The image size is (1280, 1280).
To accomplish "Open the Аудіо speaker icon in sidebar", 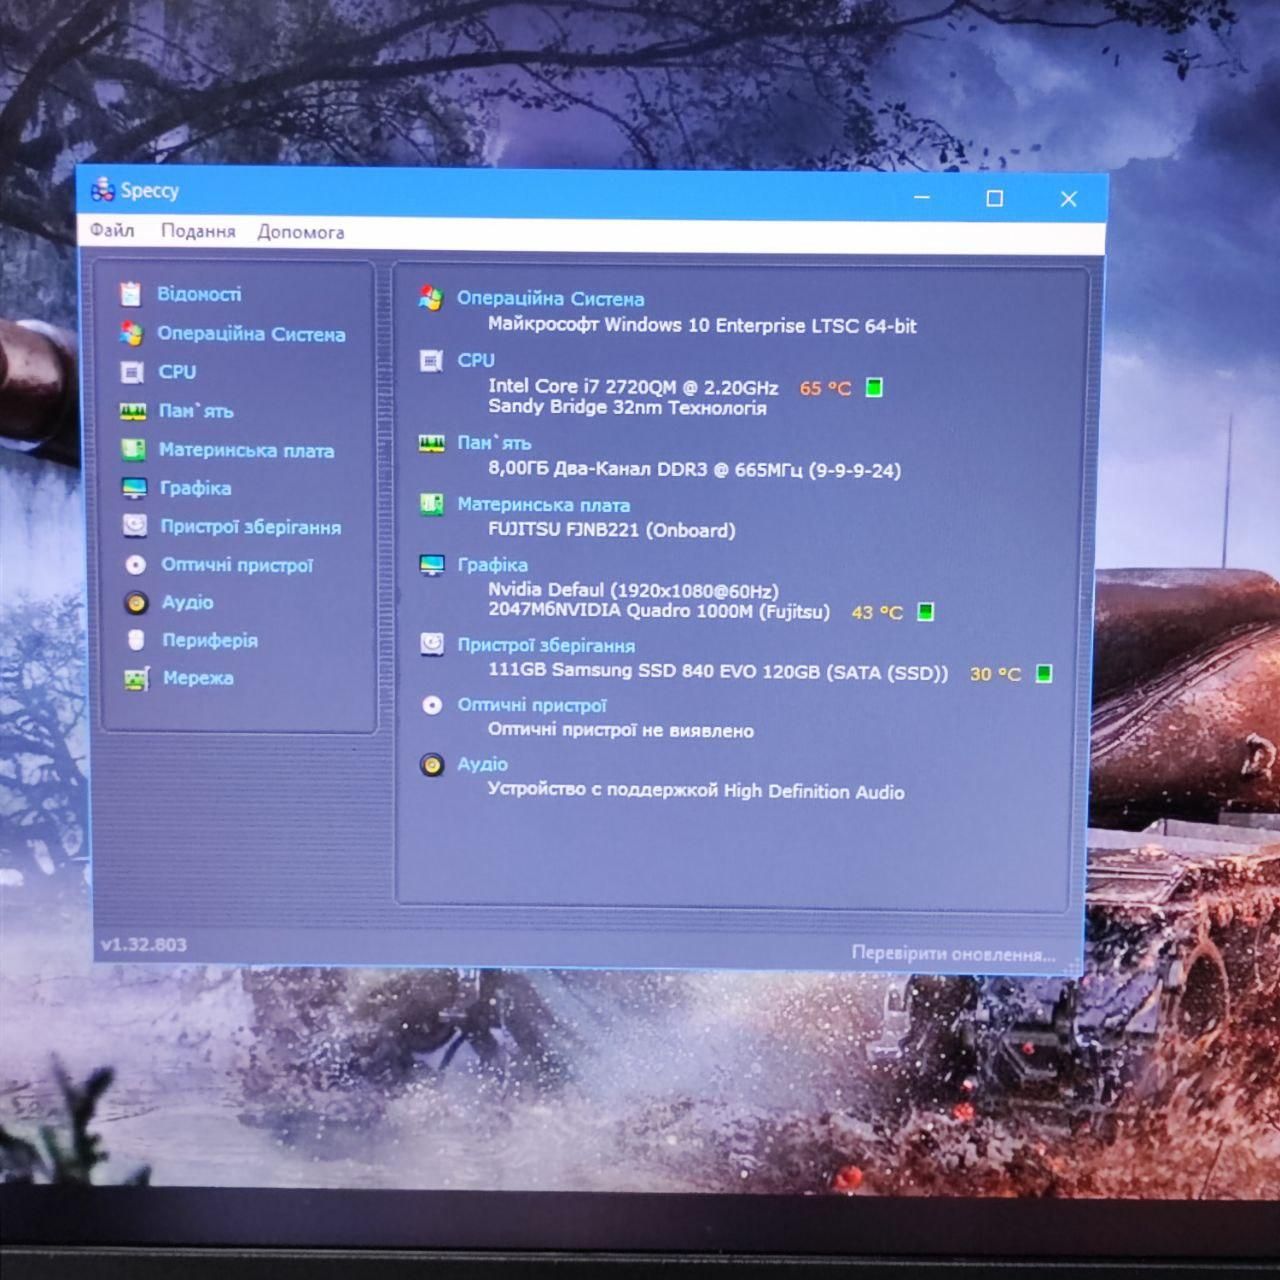I will click(x=136, y=603).
